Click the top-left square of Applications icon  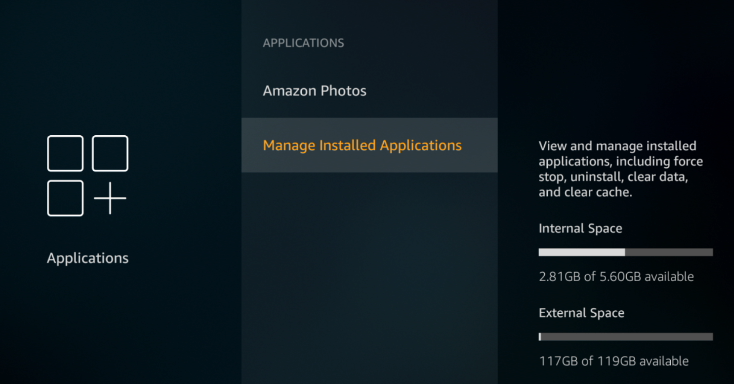[x=65, y=153]
